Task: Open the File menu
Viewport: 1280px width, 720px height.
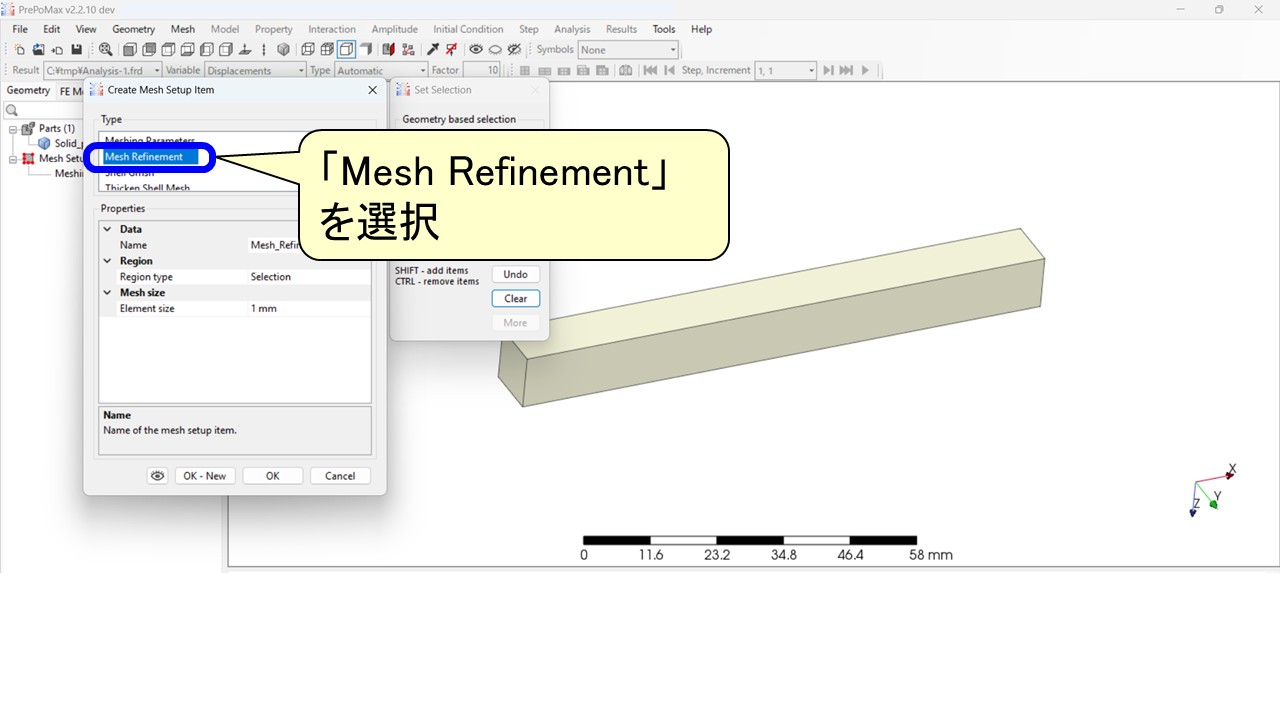Action: [20, 29]
